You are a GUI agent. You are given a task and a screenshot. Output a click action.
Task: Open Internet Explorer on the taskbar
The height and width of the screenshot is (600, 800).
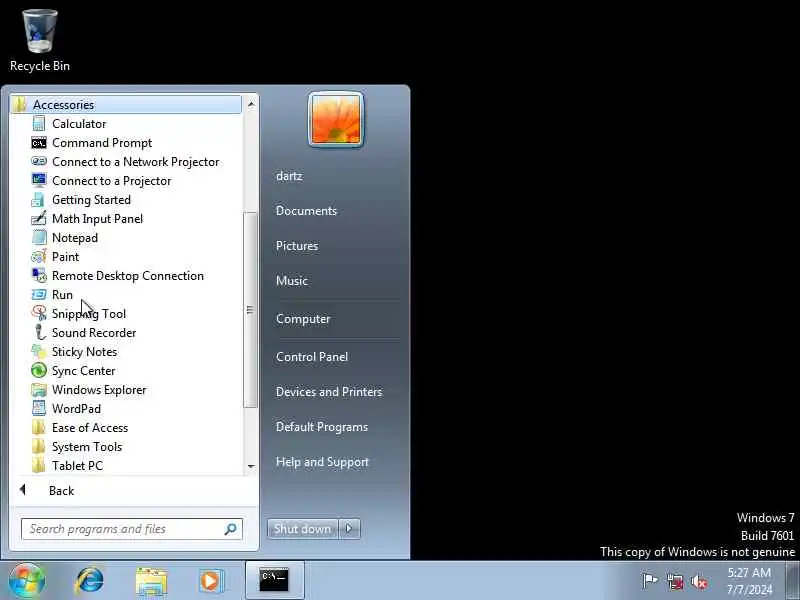(90, 581)
